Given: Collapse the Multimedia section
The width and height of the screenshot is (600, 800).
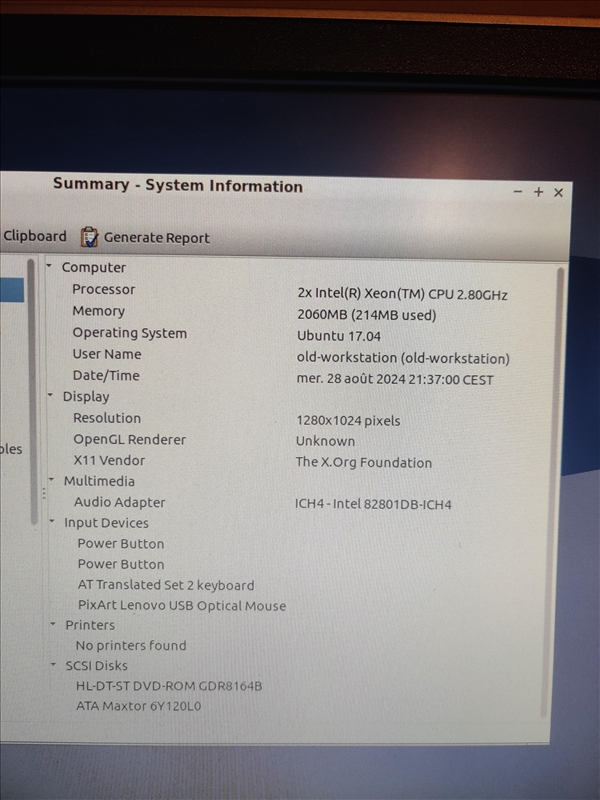Looking at the screenshot, I should [52, 480].
